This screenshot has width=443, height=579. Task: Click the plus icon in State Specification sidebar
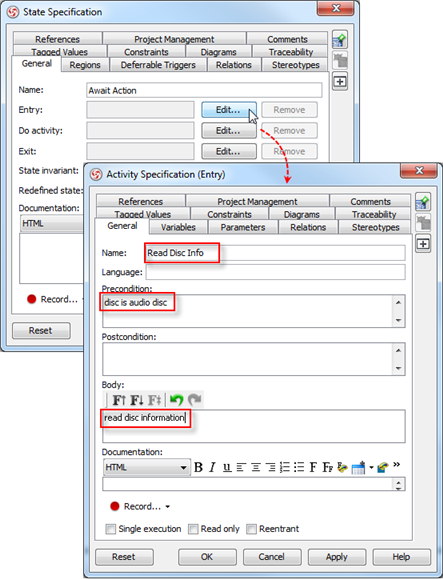click(340, 81)
